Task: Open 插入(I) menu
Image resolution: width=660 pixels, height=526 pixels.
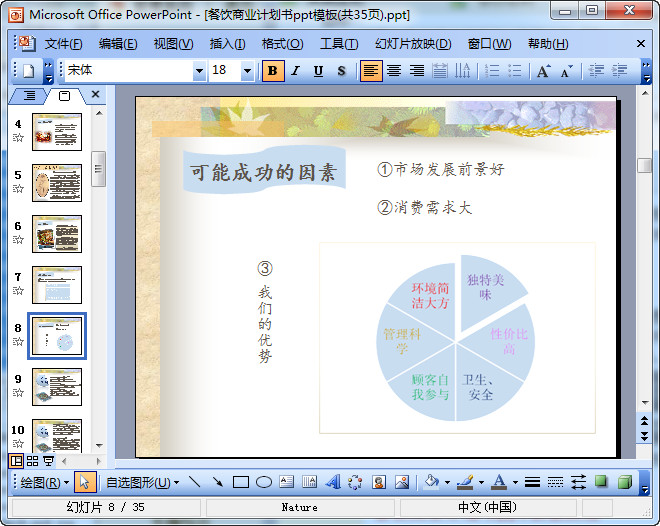Action: coord(227,44)
